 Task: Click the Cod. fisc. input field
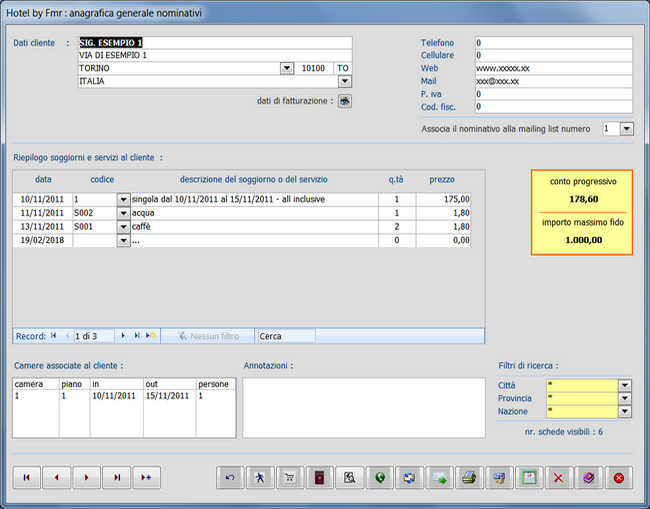(554, 107)
